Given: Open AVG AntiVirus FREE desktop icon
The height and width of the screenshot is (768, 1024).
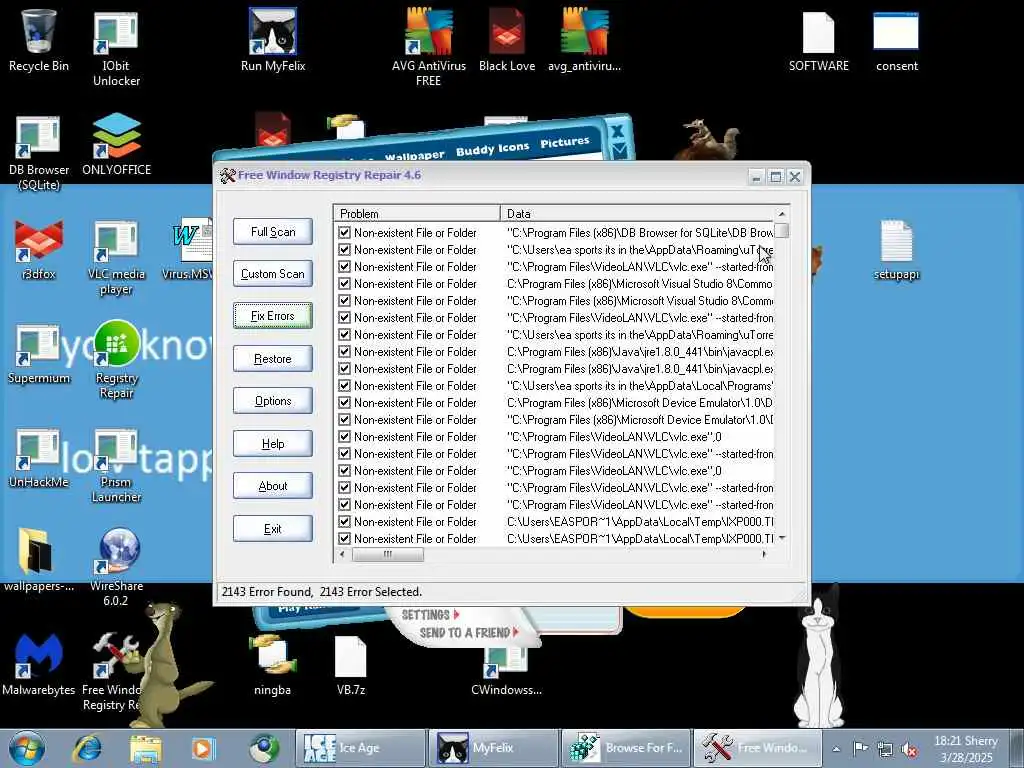Looking at the screenshot, I should 428,48.
